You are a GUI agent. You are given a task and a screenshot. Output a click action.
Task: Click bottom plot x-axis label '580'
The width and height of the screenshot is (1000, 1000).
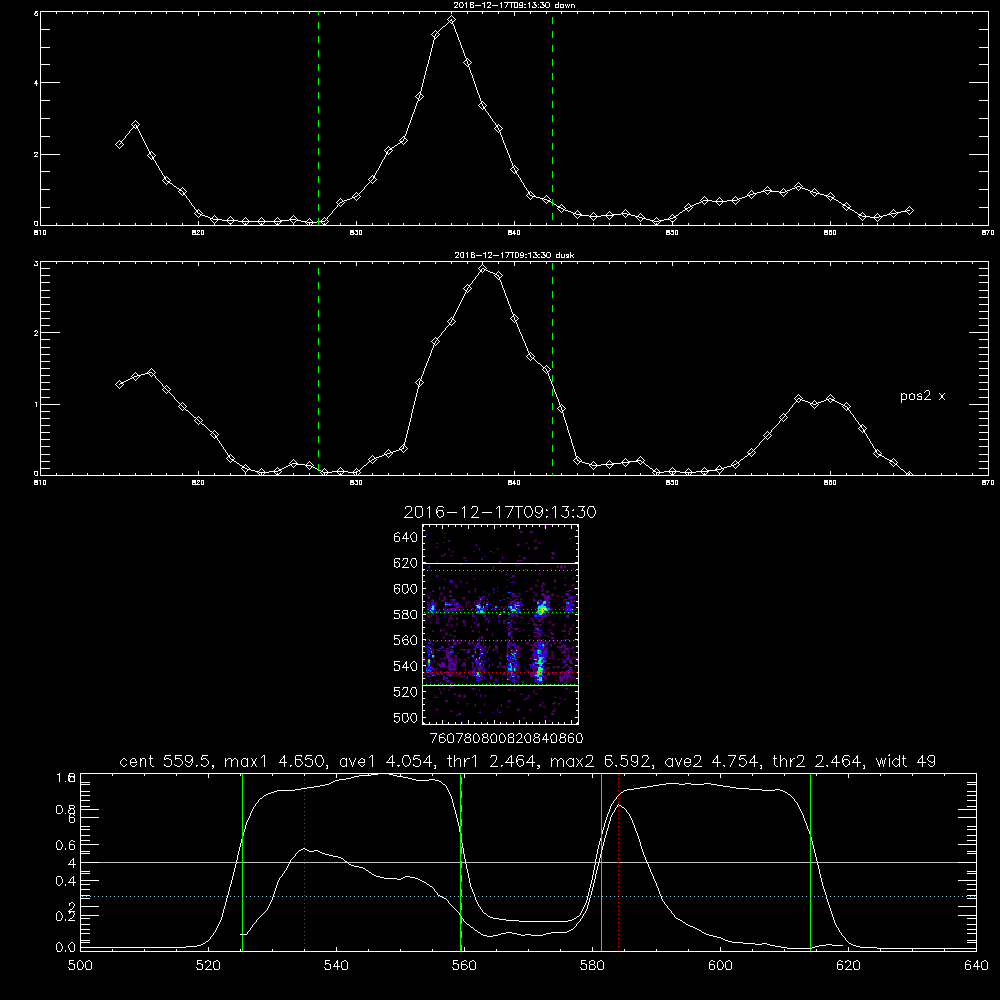coord(592,966)
